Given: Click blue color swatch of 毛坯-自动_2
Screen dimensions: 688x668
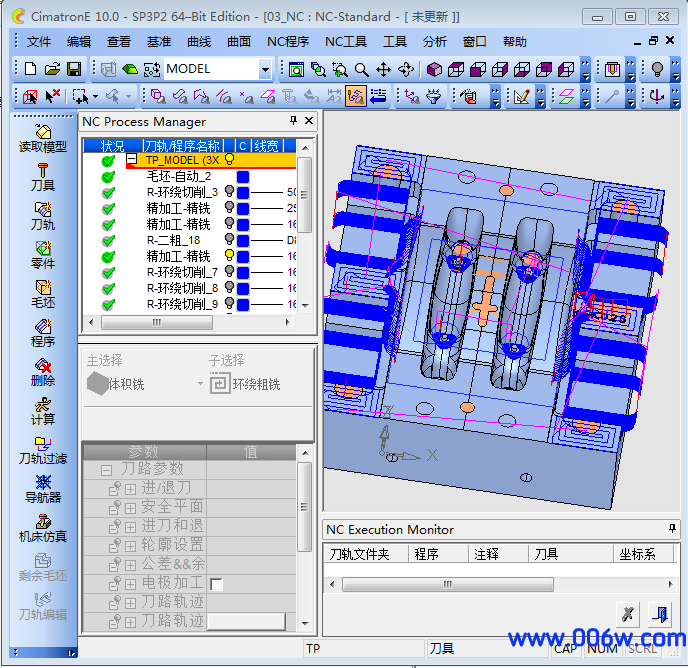Looking at the screenshot, I should coord(243,176).
